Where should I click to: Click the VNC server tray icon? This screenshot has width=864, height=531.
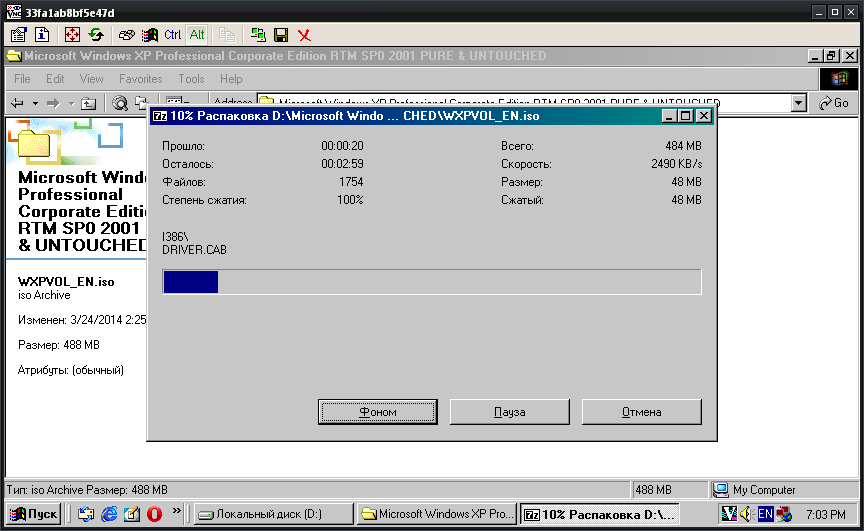point(729,514)
